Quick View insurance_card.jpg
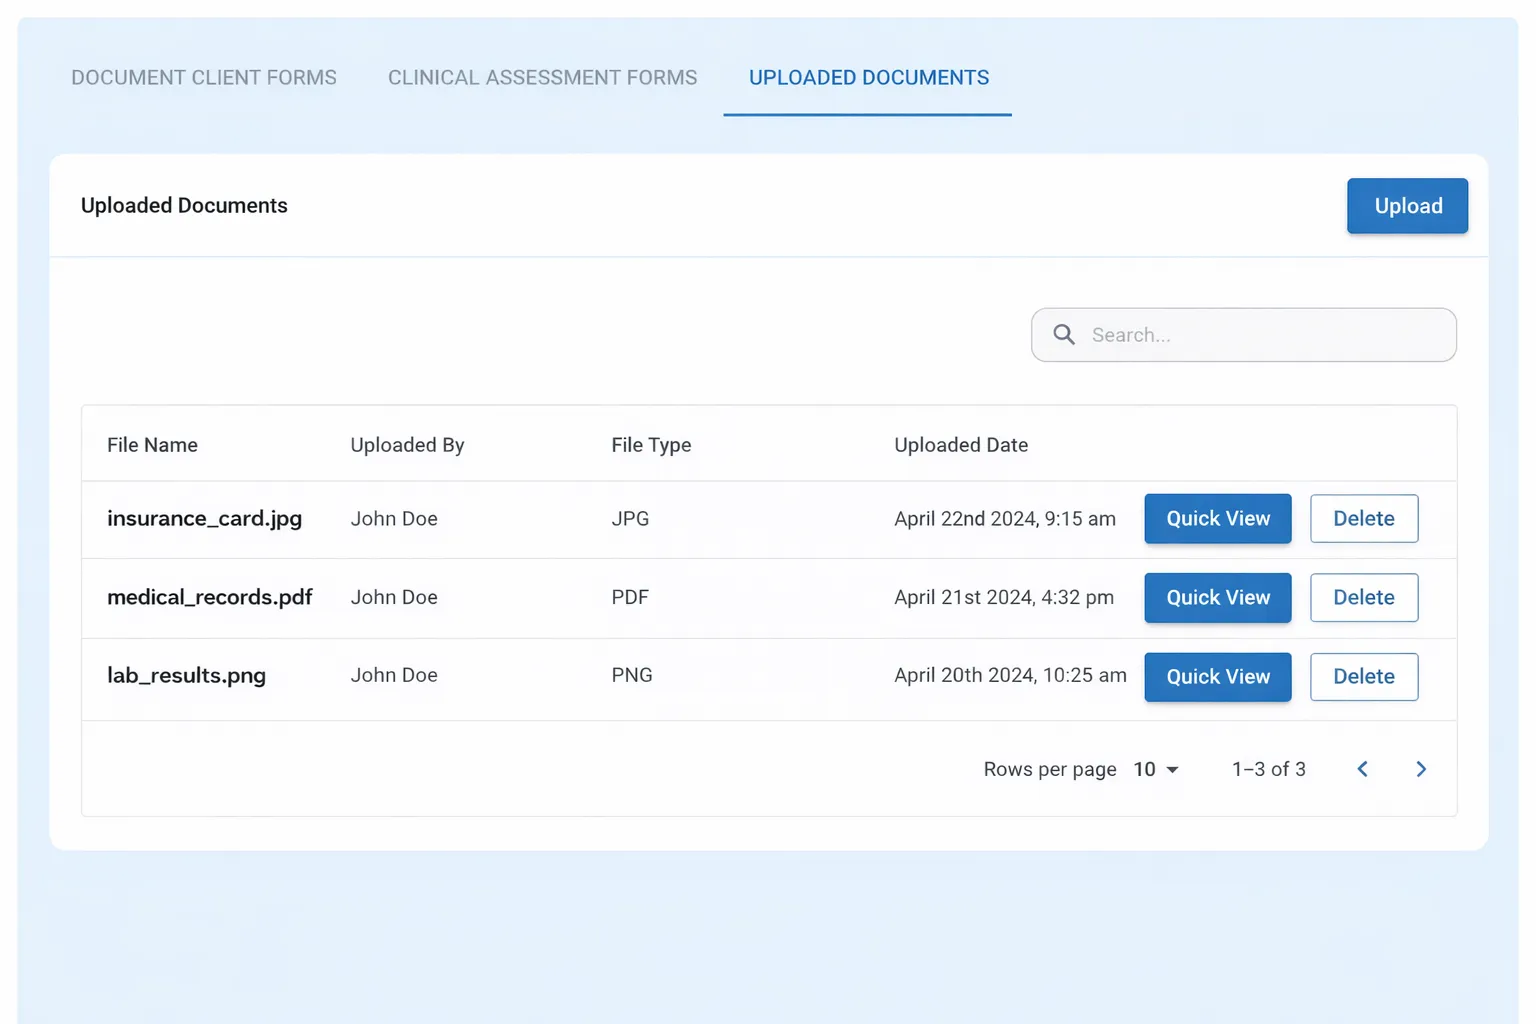Viewport: 1536px width, 1024px height. pos(1218,519)
